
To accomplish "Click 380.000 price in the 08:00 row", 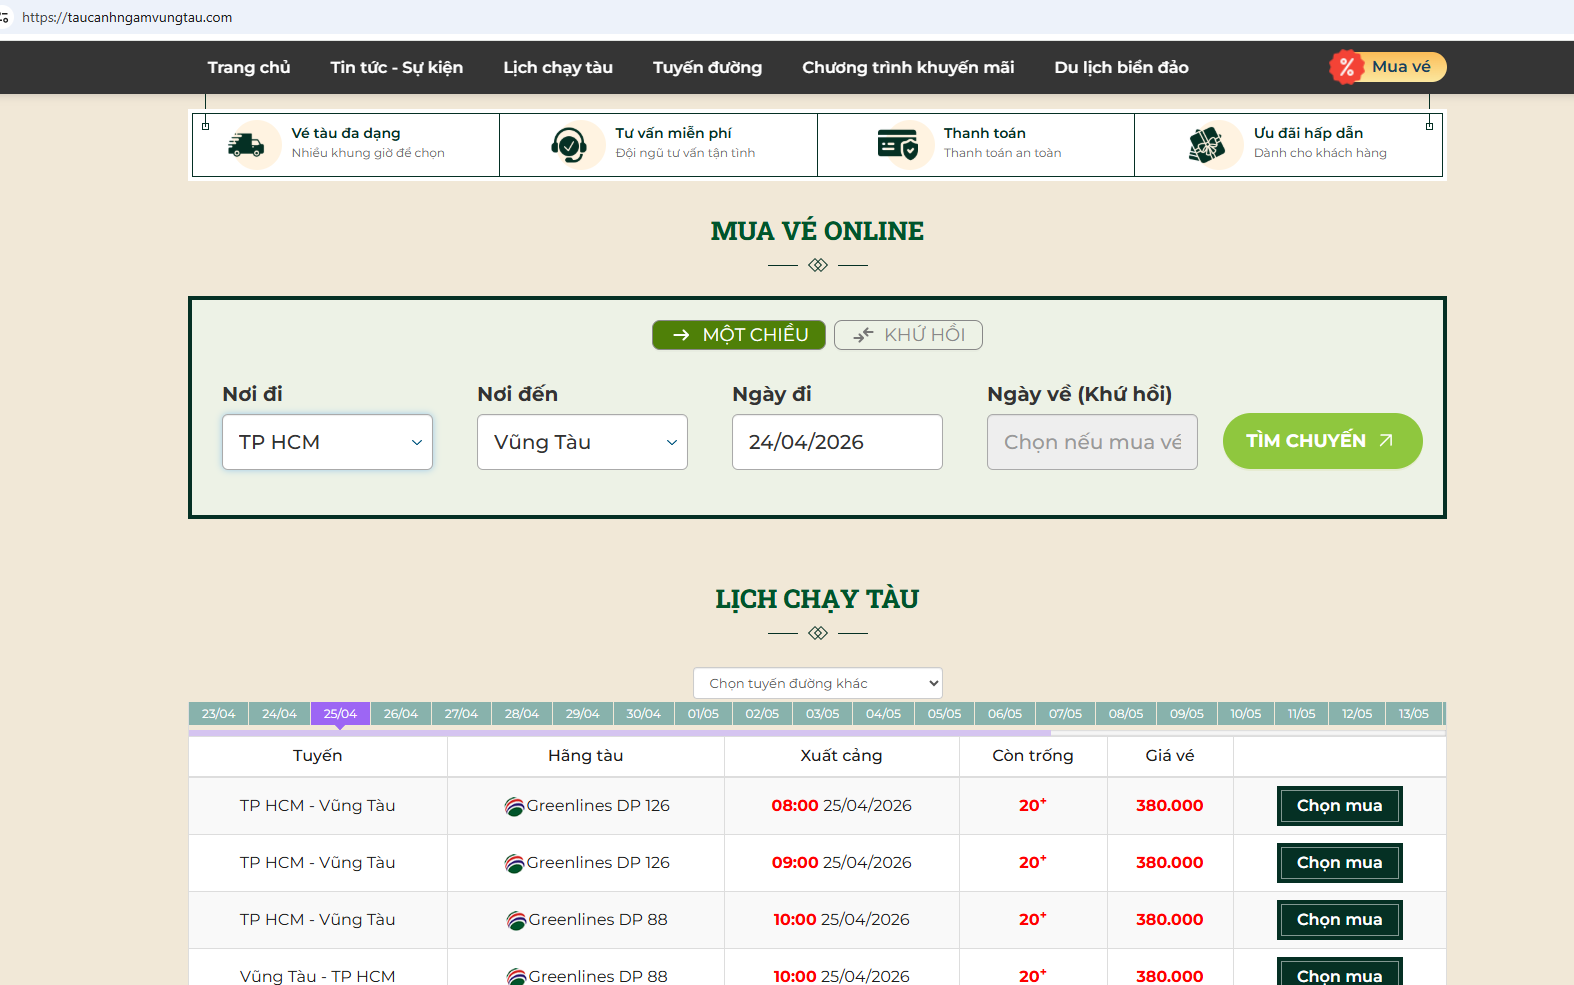I will (1170, 806).
